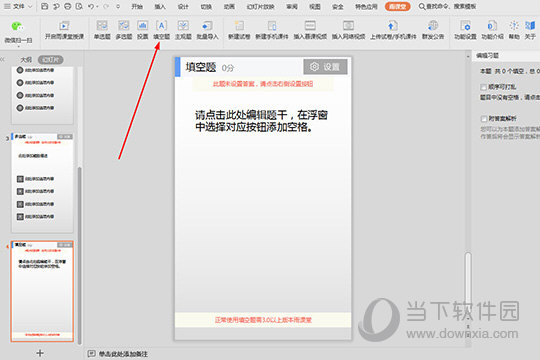Image resolution: width=540 pixels, height=360 pixels.
Task: Start Rain Classroom teaching 开启雨课堂授课
Action: point(64,30)
